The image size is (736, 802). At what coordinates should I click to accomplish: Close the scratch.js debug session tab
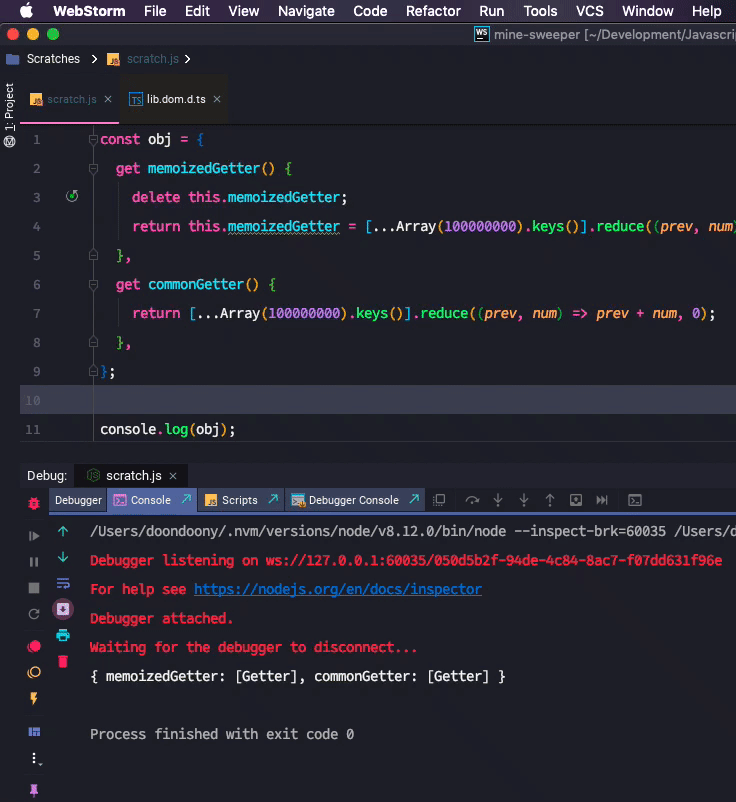(x=173, y=476)
